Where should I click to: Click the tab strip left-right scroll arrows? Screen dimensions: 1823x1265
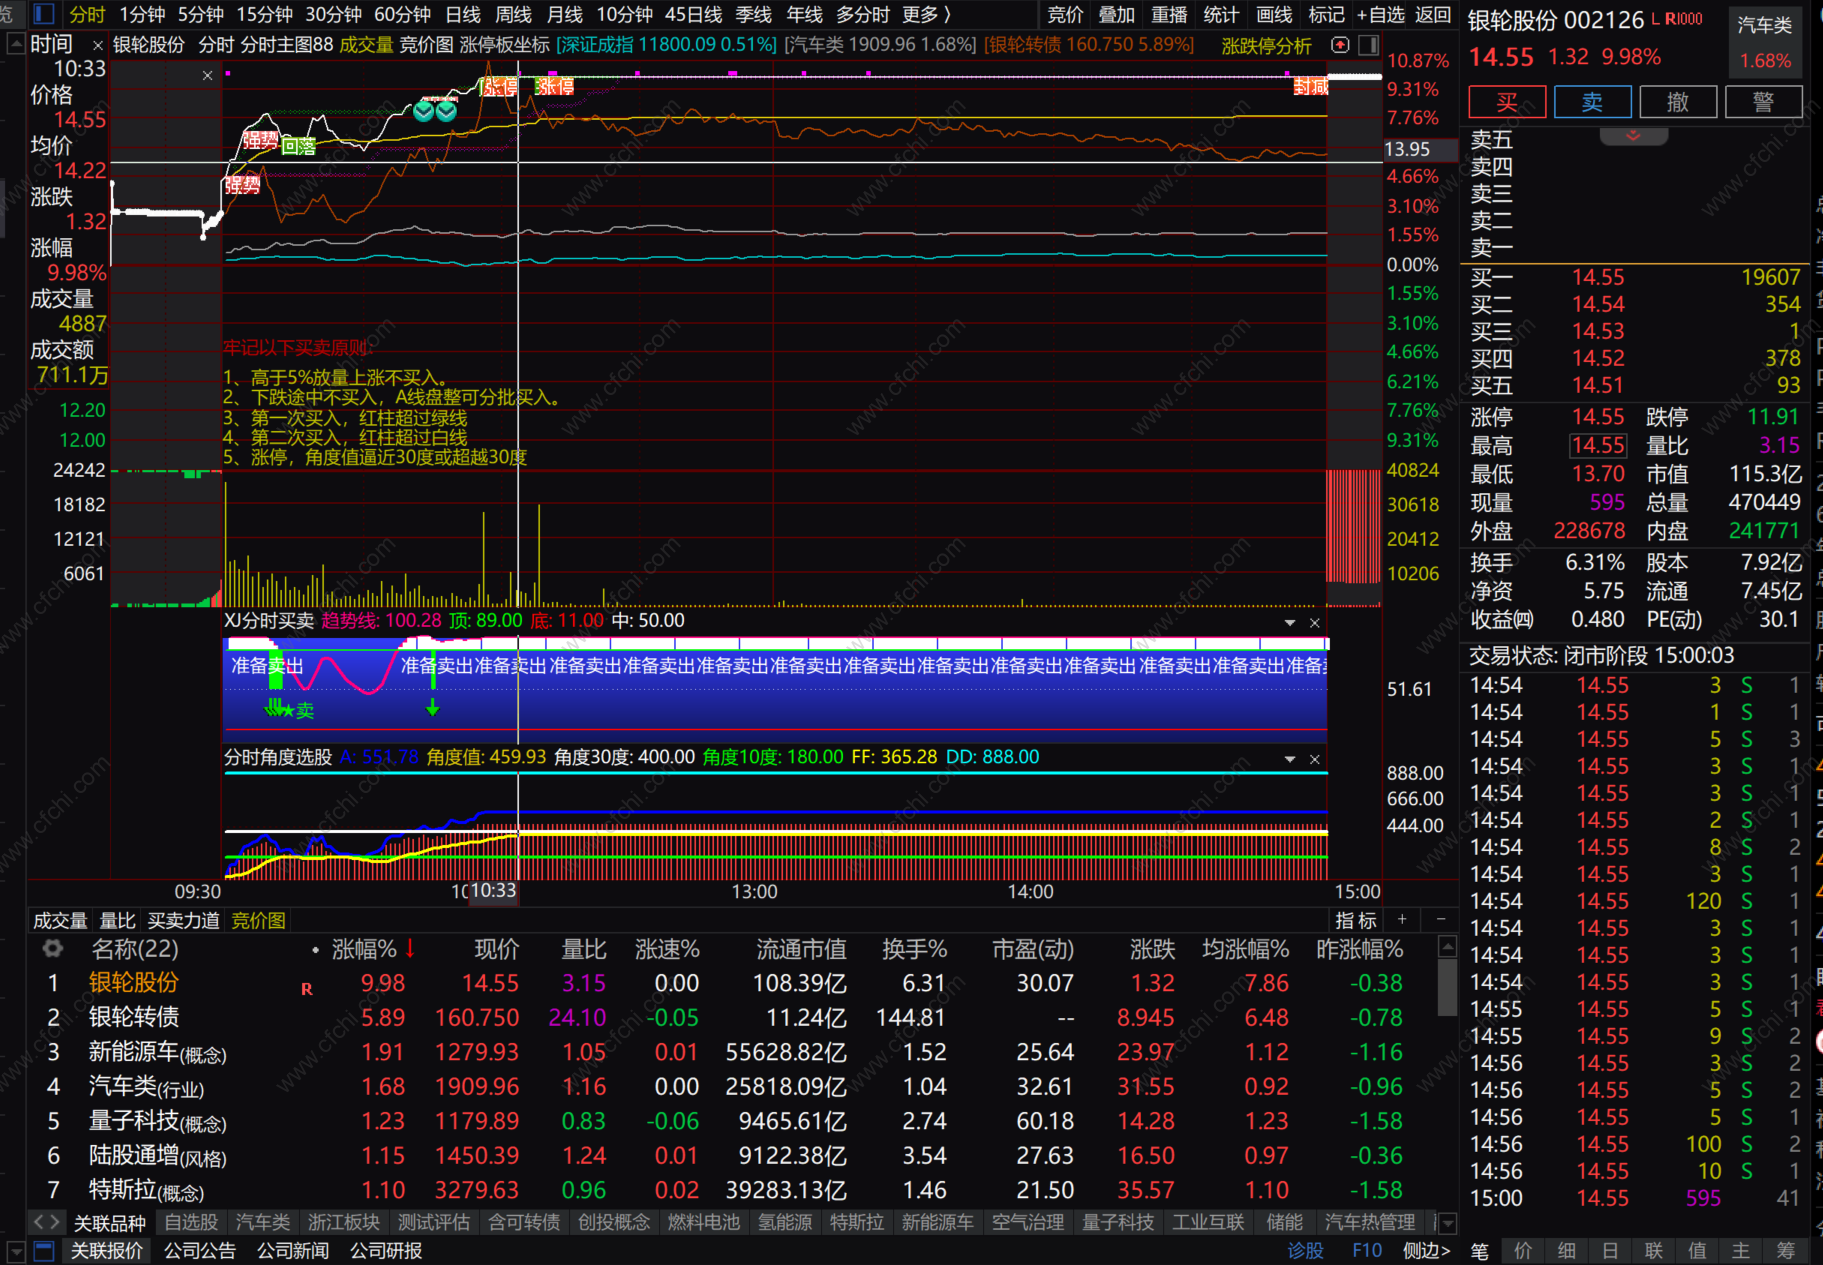point(47,1222)
